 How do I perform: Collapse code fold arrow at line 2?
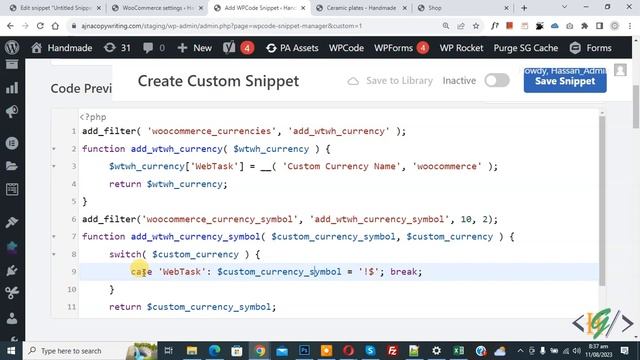(54, 149)
